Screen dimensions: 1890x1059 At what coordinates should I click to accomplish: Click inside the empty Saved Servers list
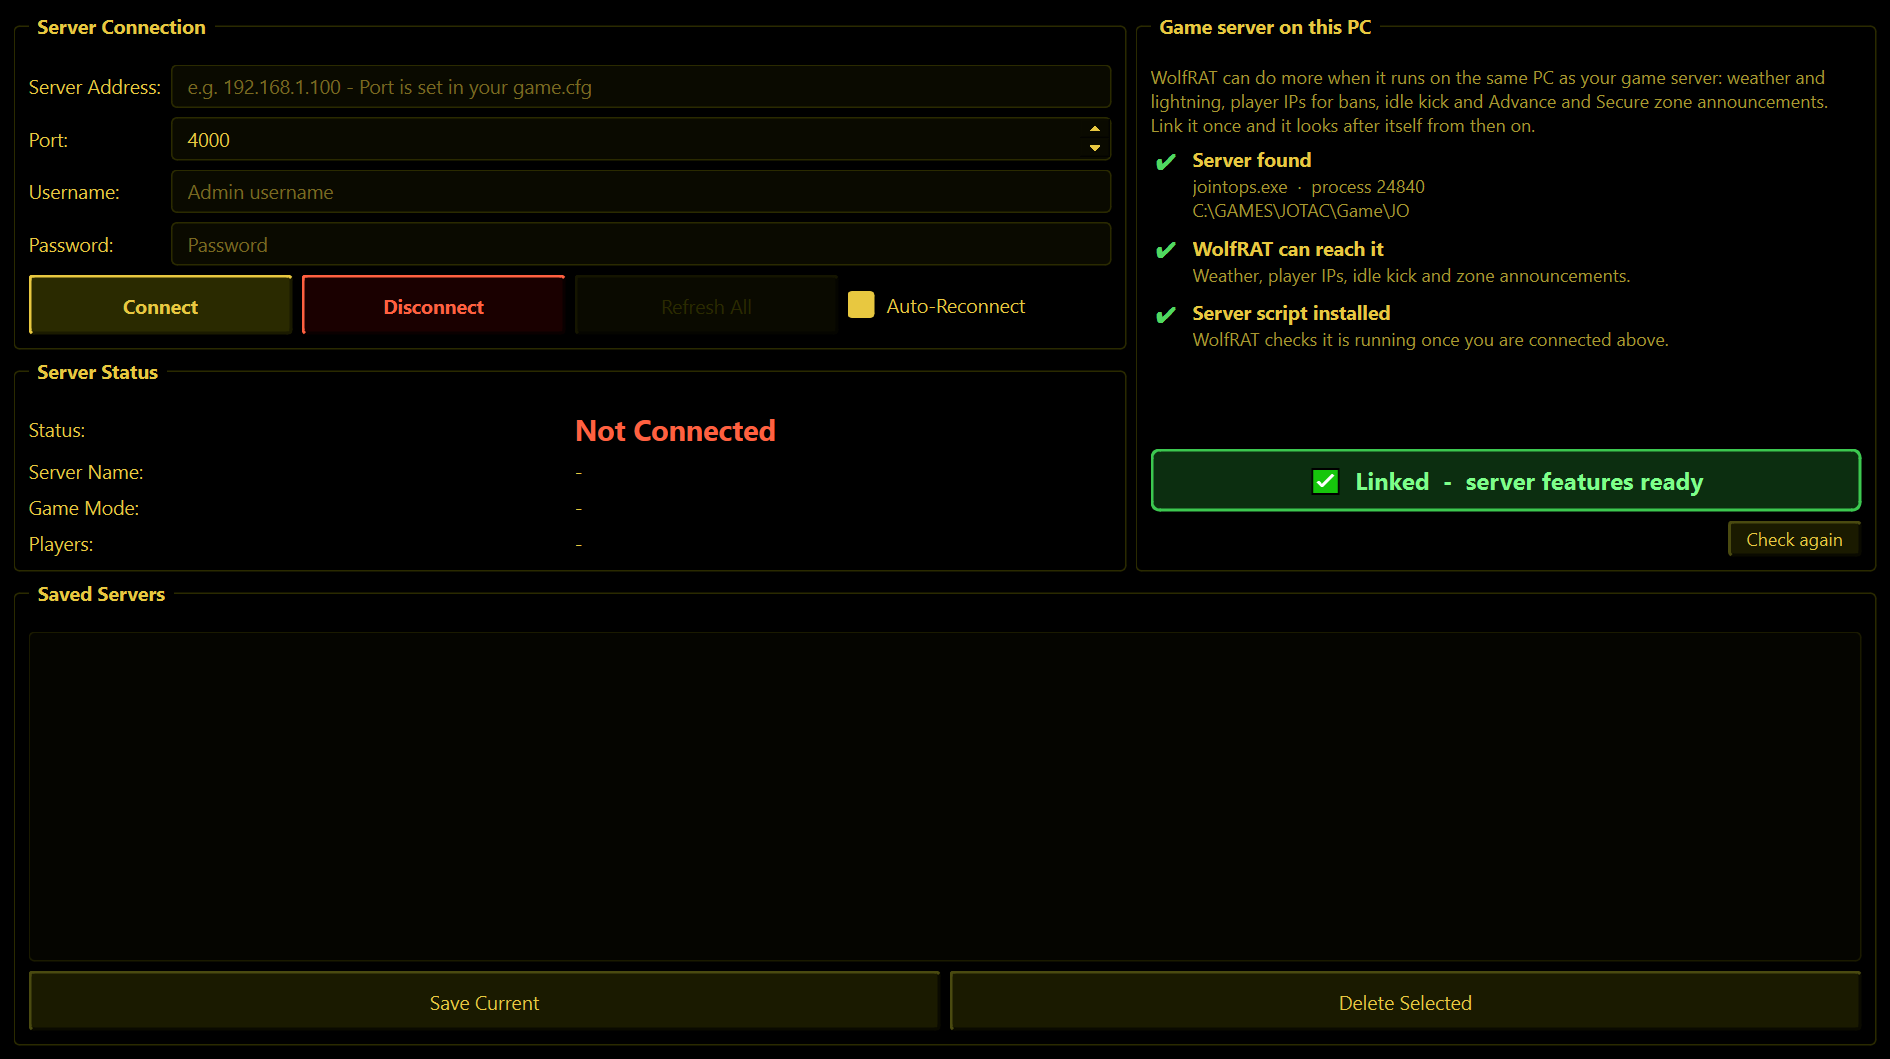click(x=945, y=796)
